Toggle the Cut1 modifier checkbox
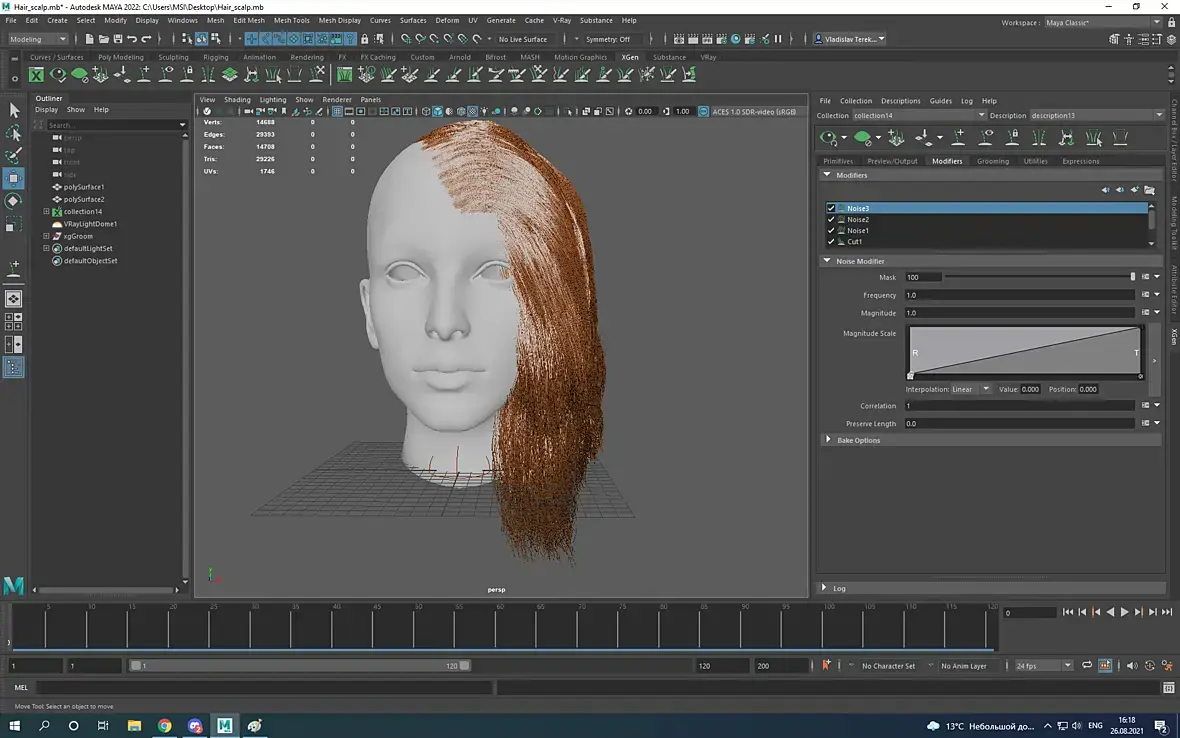 (x=831, y=241)
